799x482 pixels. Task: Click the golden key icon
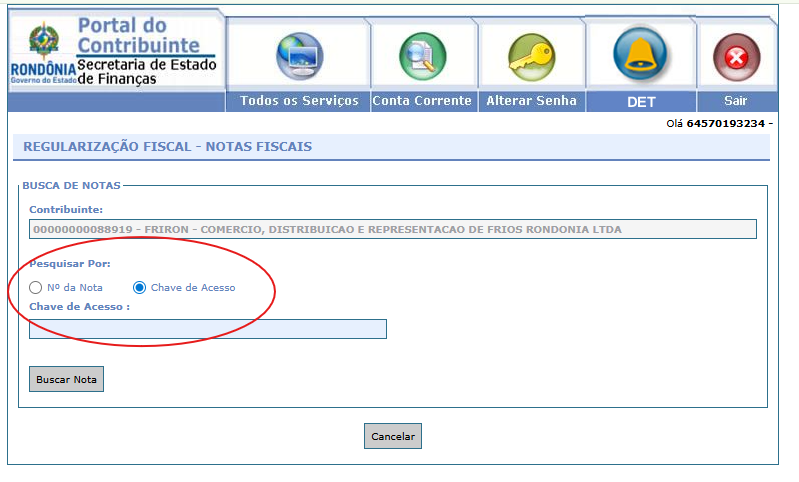pos(530,56)
